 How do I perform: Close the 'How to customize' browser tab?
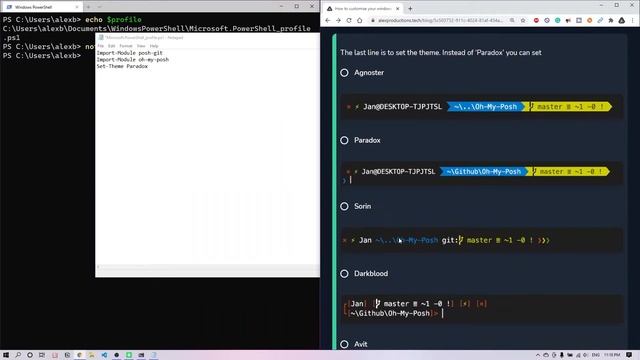(x=398, y=9)
